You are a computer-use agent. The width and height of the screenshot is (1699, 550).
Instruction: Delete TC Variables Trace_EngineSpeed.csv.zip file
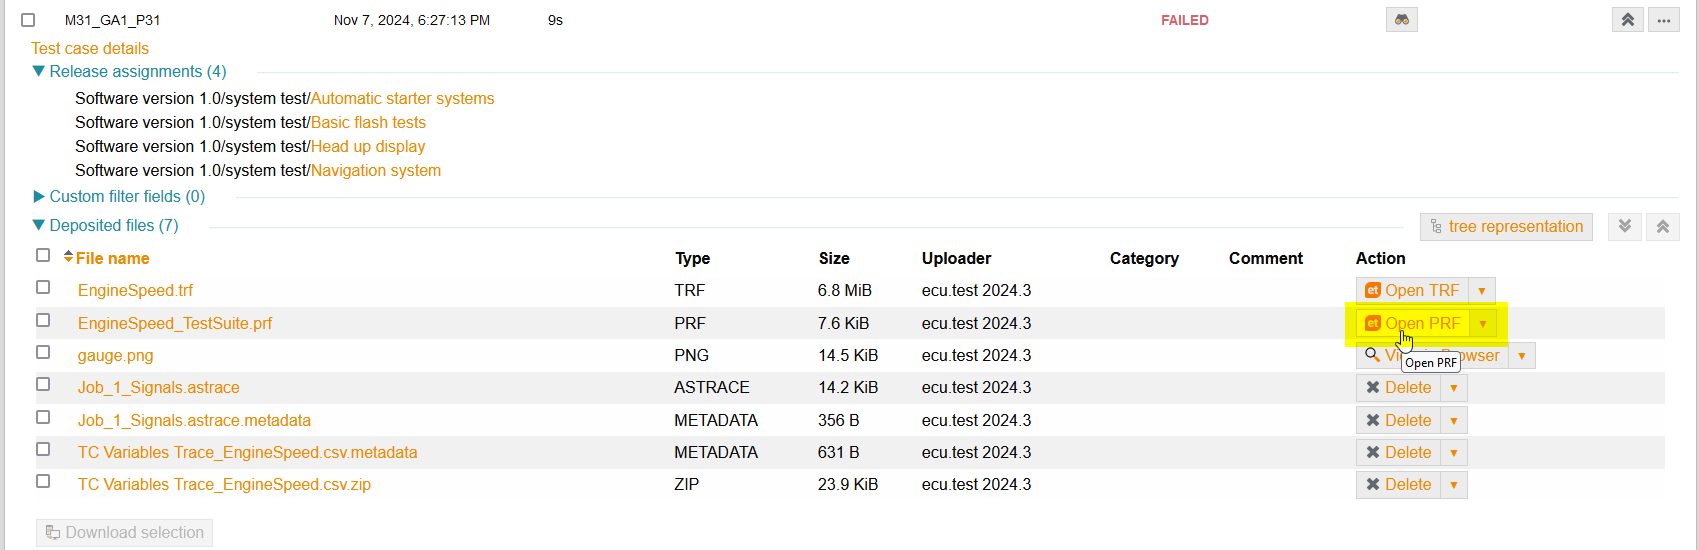tap(1398, 485)
